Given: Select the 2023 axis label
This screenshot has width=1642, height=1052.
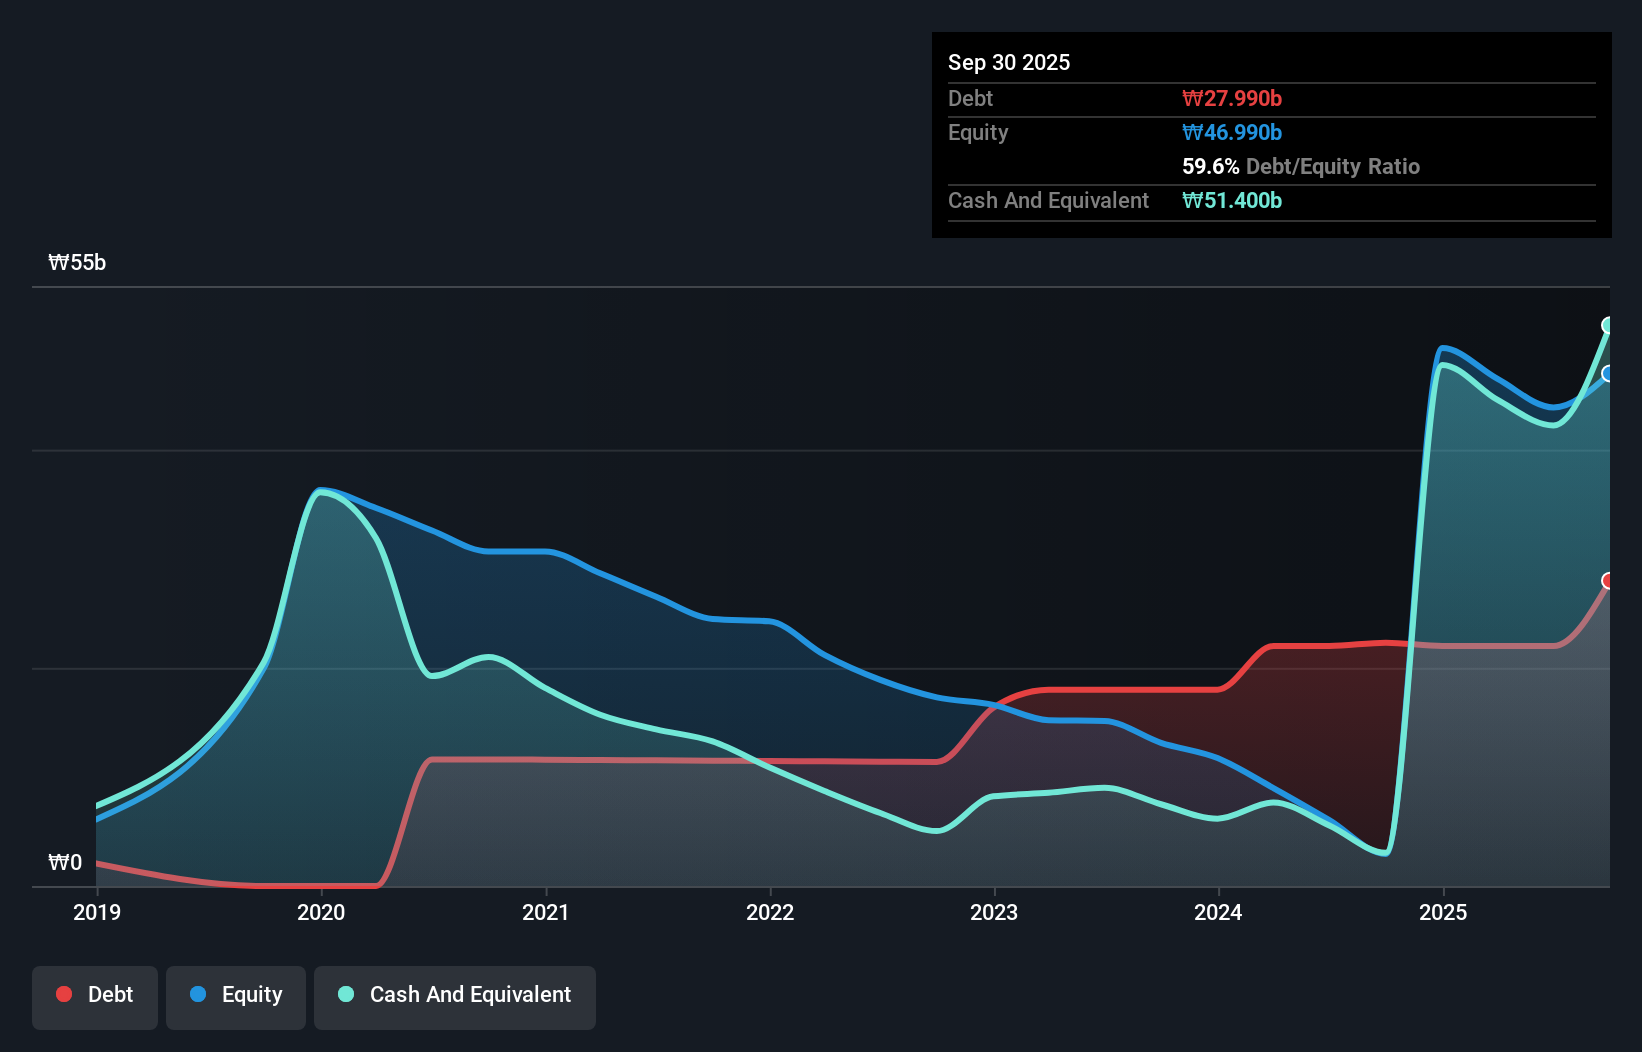Looking at the screenshot, I should coord(995,912).
